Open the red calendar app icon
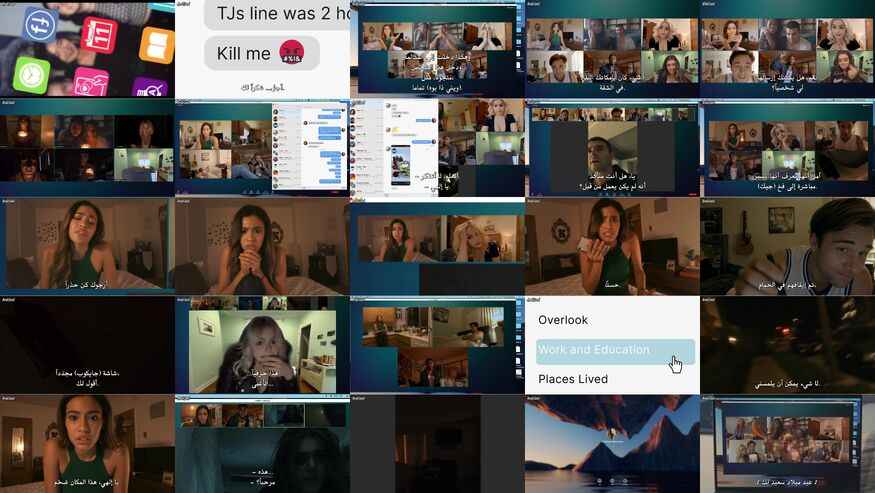Screen dimensions: 875x493 98,33
